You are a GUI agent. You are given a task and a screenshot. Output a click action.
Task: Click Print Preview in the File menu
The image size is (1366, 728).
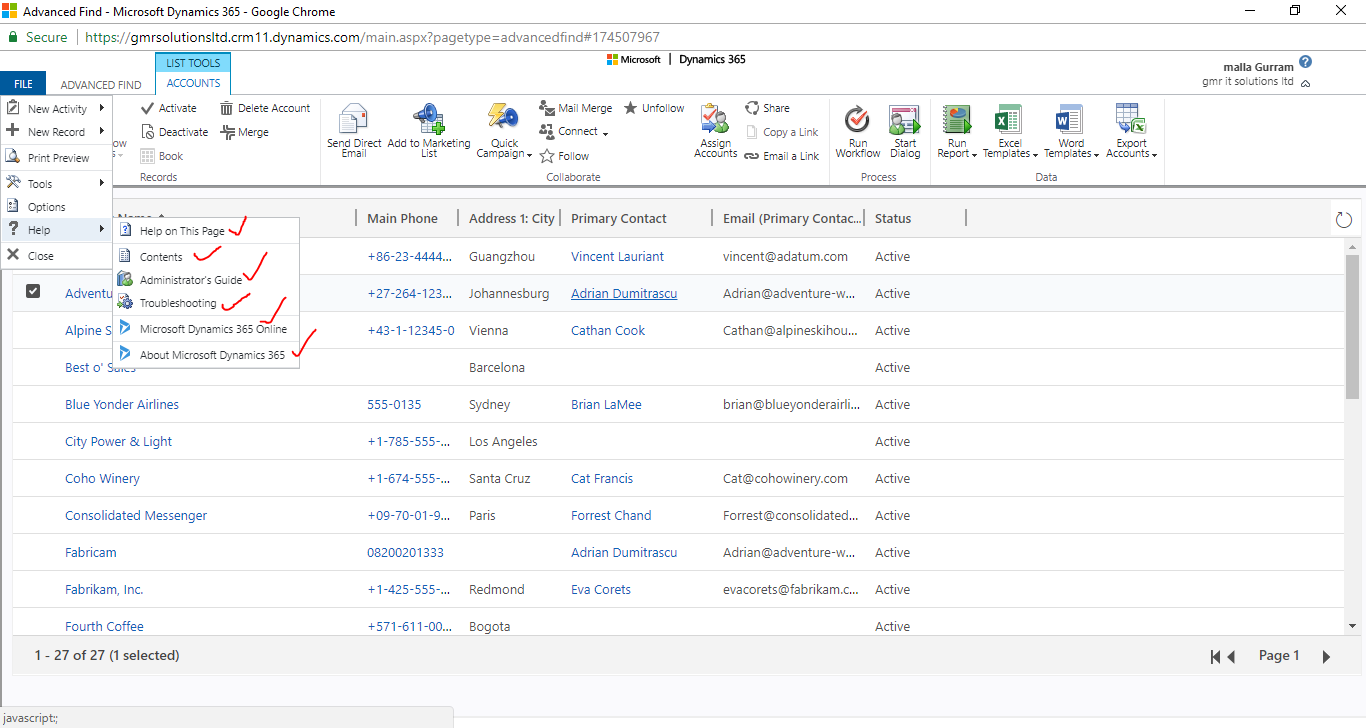(58, 158)
